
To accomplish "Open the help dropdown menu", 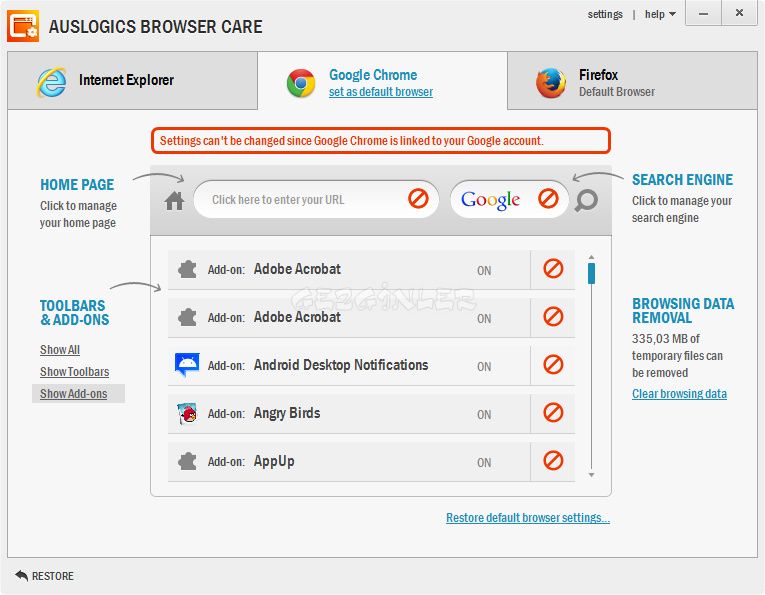I will [660, 14].
